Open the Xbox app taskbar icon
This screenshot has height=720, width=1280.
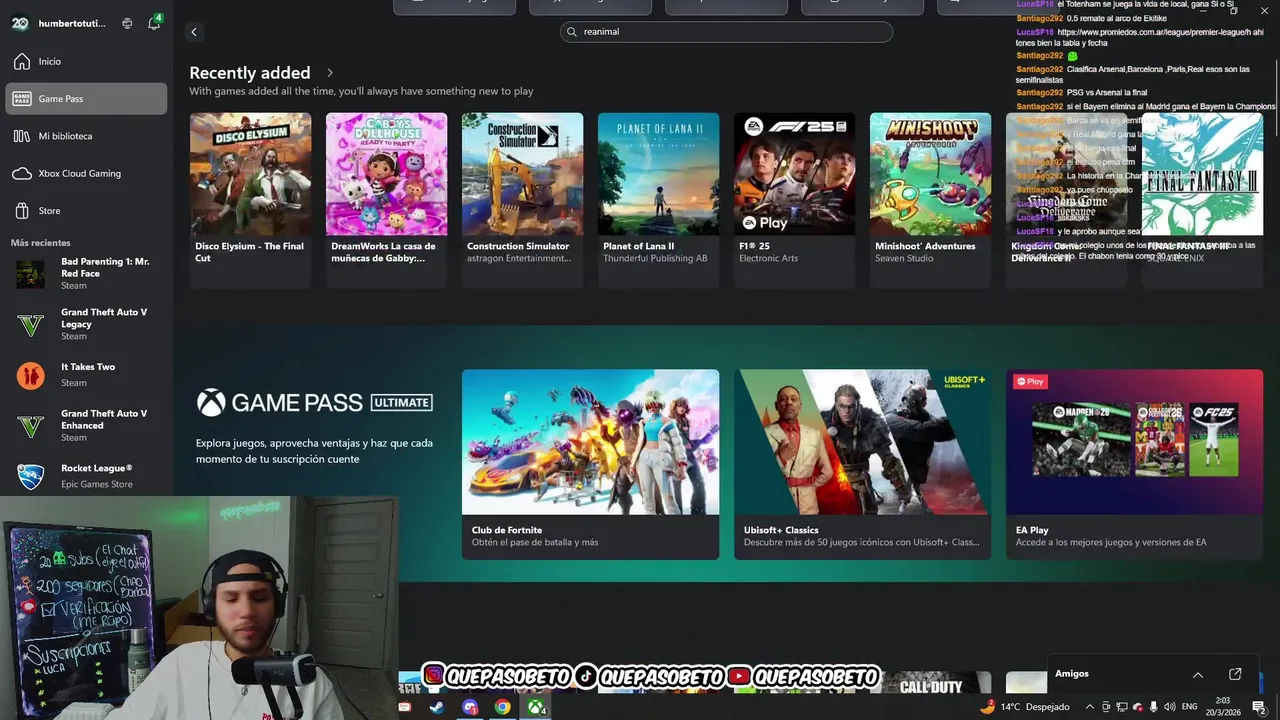537,707
